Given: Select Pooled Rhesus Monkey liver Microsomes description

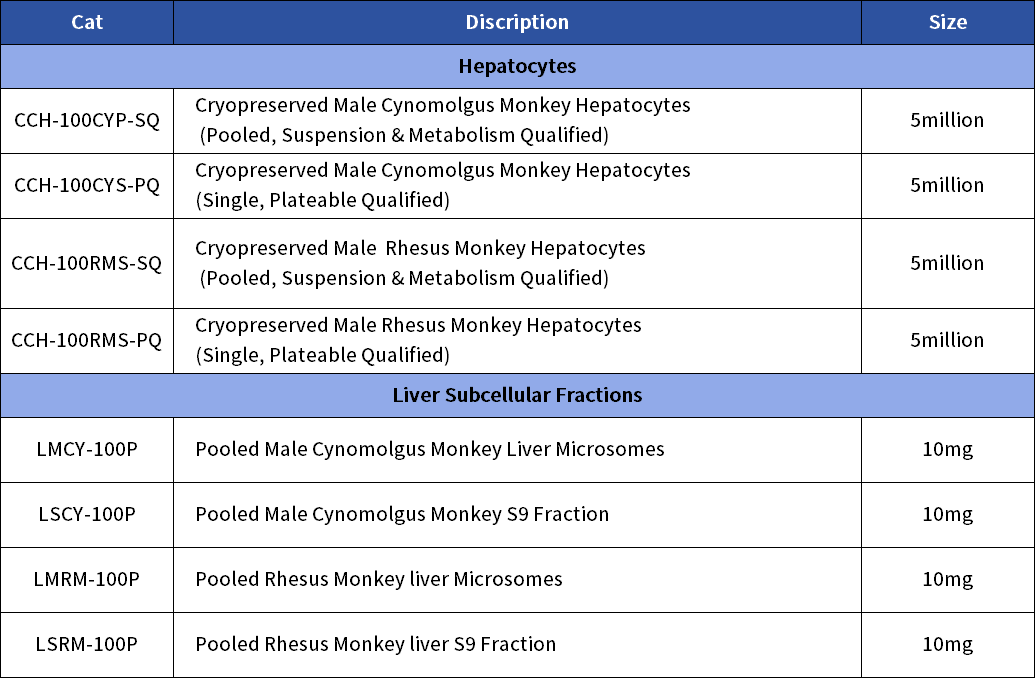Looking at the screenshot, I should (x=379, y=580).
